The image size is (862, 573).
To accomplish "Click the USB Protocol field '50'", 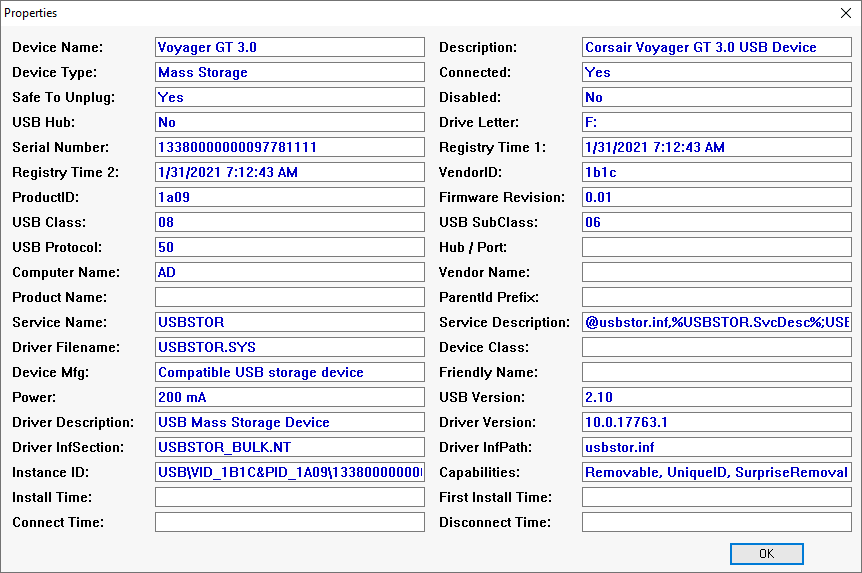I will coord(290,247).
